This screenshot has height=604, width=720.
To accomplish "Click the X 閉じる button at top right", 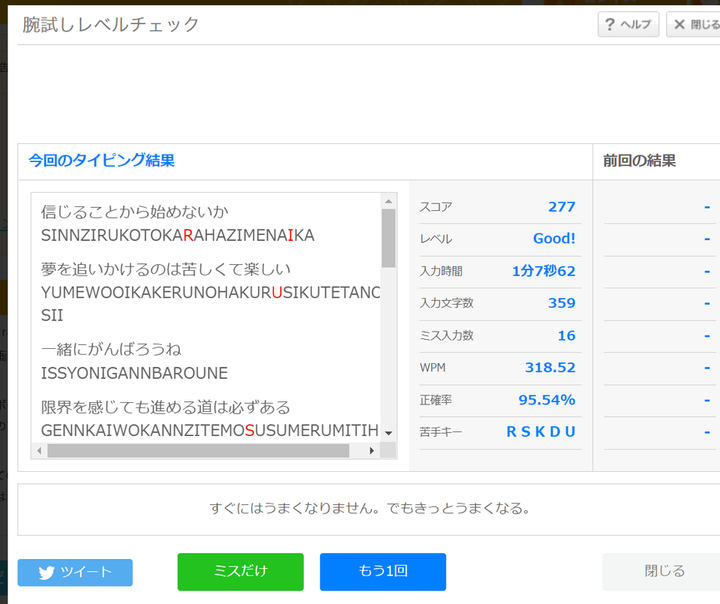I will tap(695, 25).
